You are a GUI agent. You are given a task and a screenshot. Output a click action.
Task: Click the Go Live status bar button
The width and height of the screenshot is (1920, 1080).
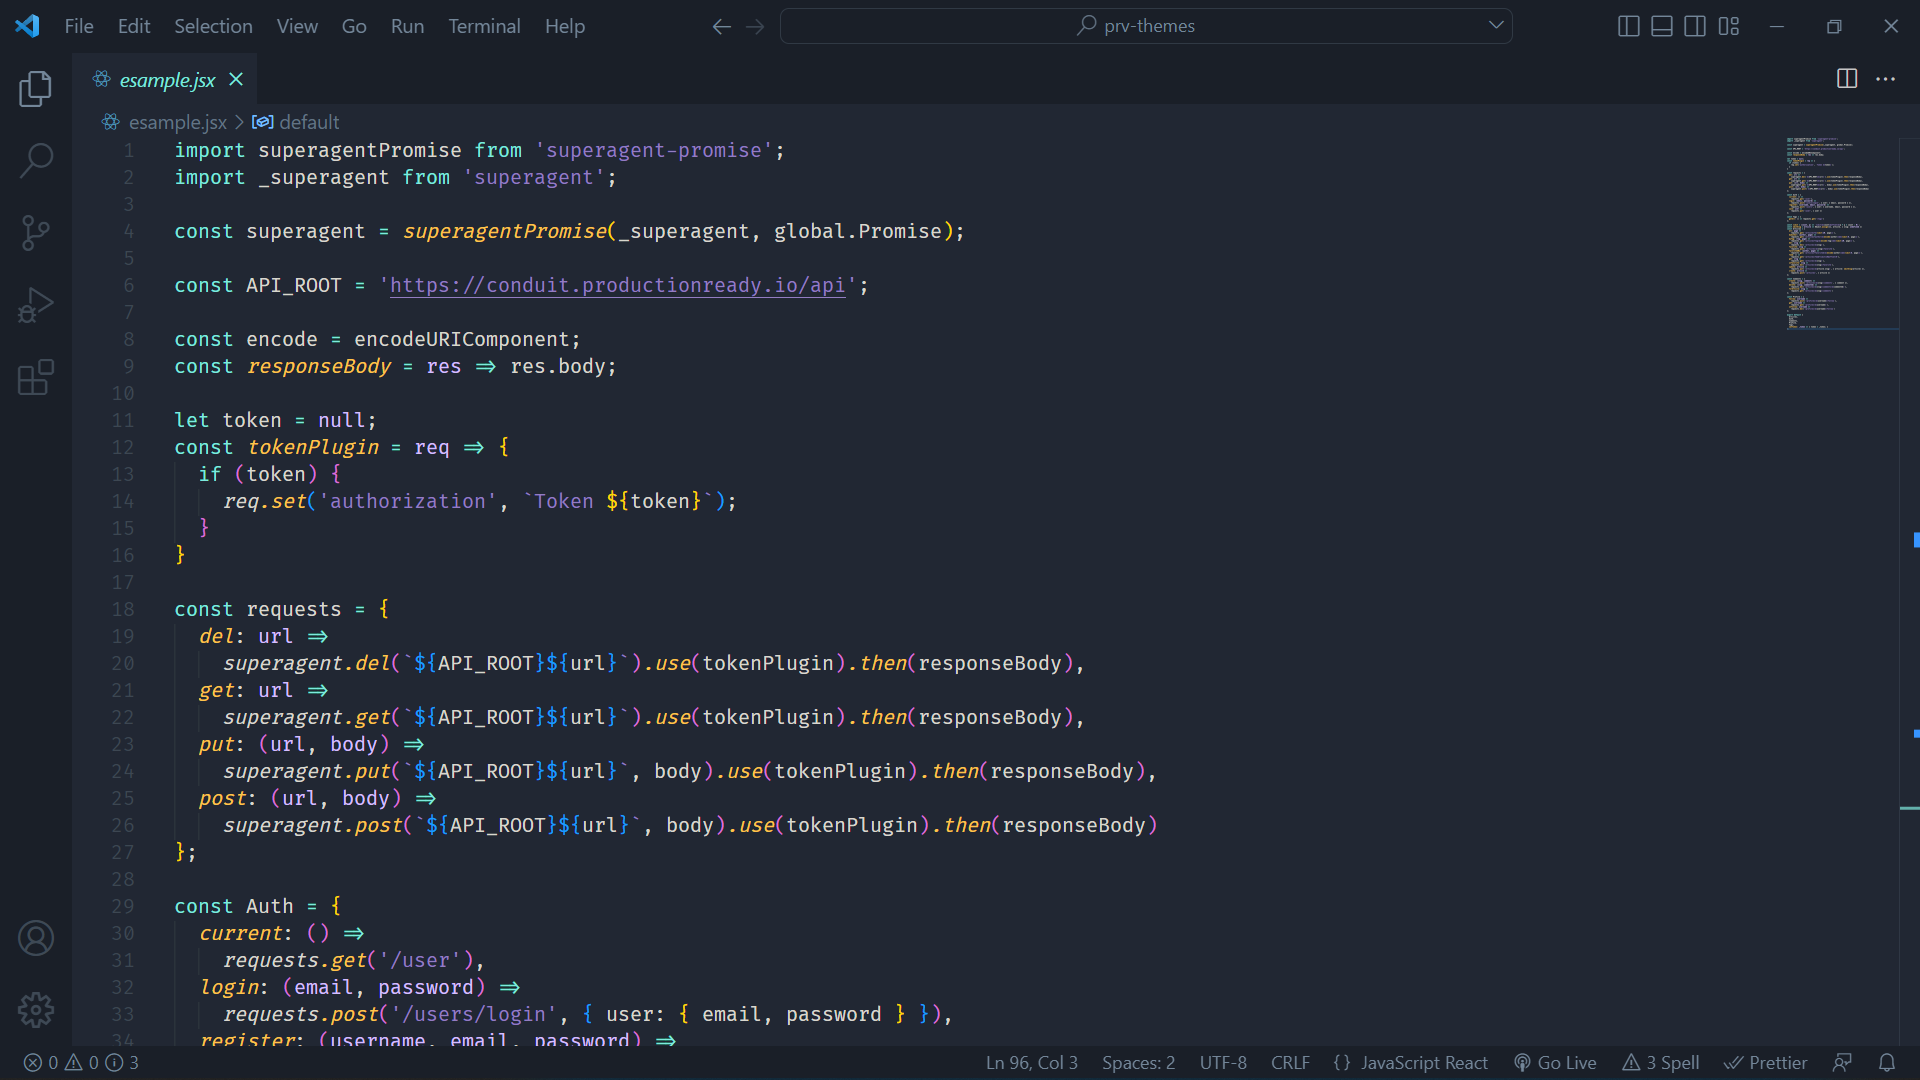(1555, 1063)
